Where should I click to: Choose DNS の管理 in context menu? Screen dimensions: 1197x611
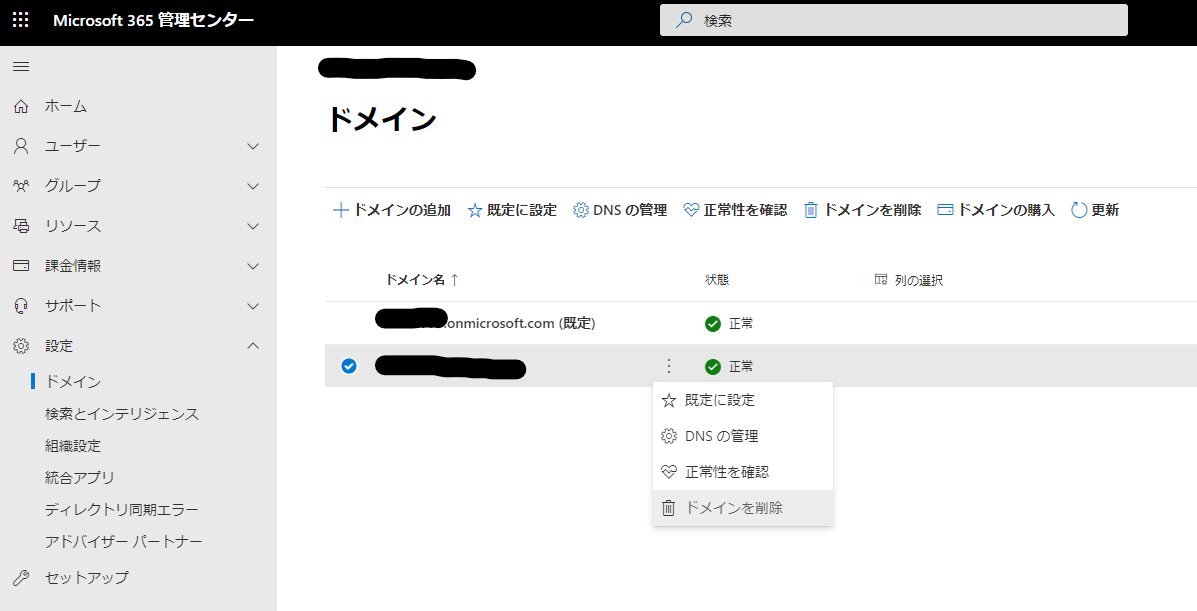743,436
